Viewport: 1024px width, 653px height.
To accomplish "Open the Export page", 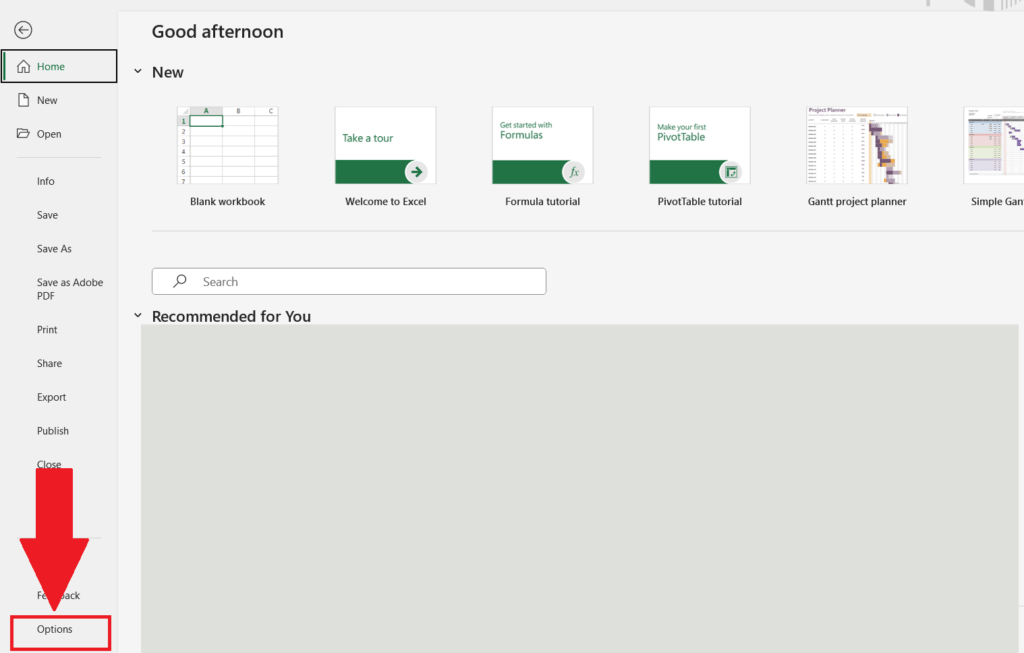I will coord(51,397).
